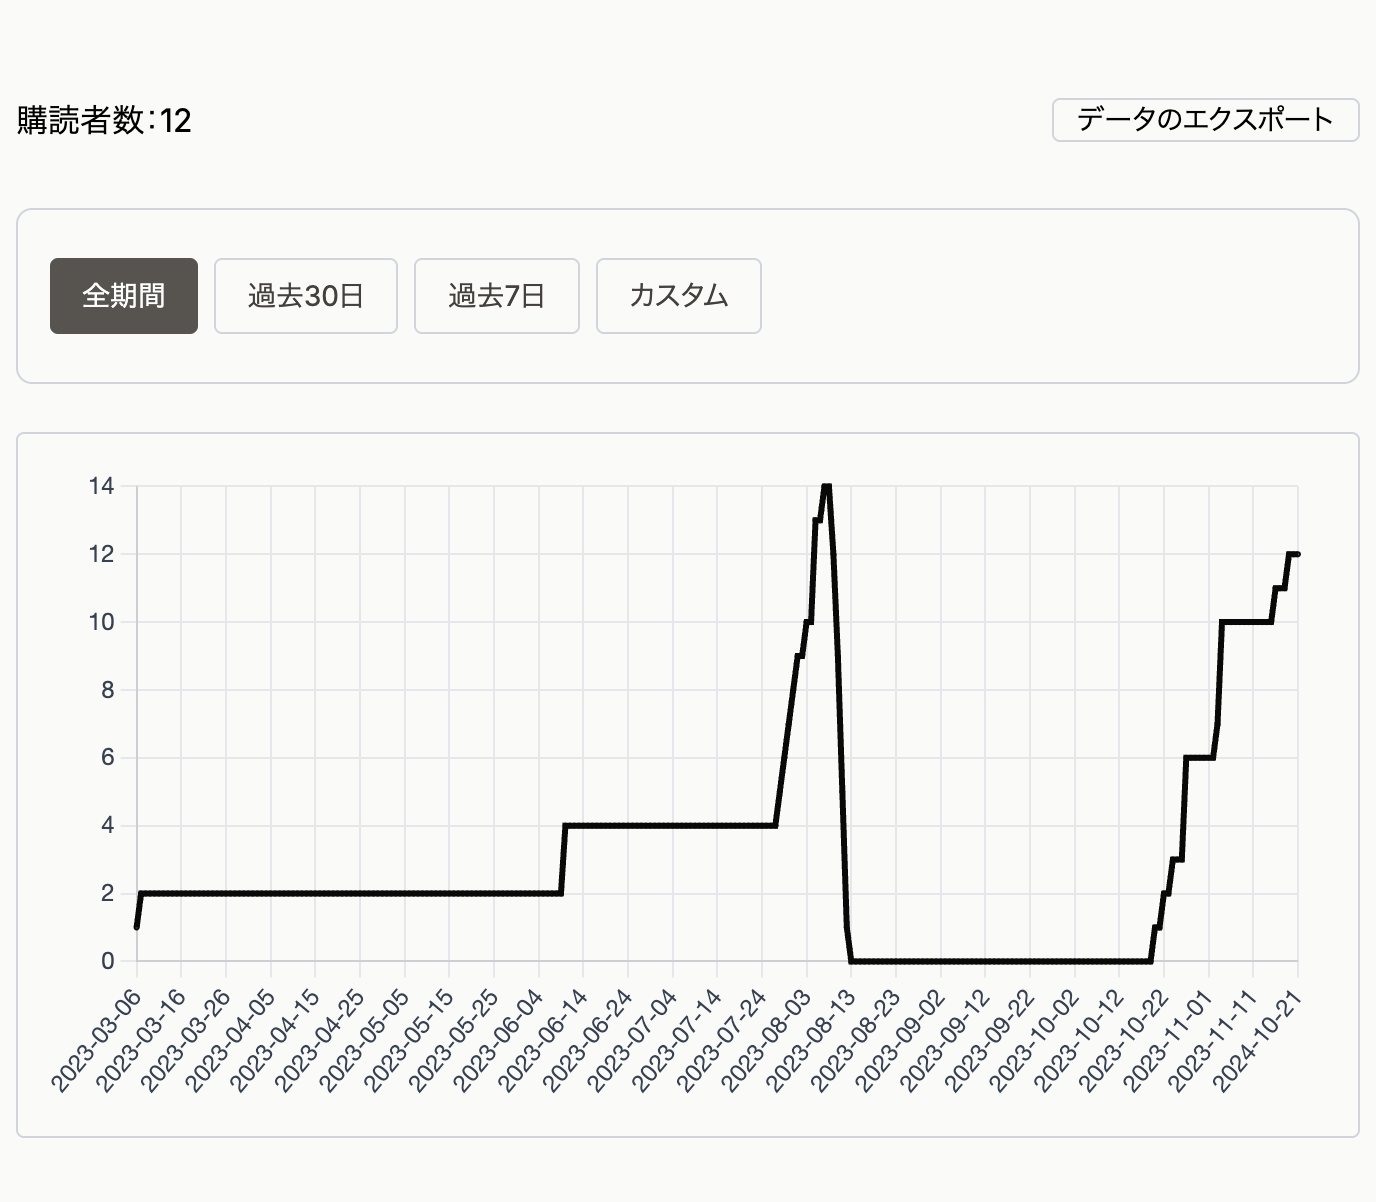Click the x-axis date 2023-09-12
1376x1202 pixels.
click(947, 1039)
